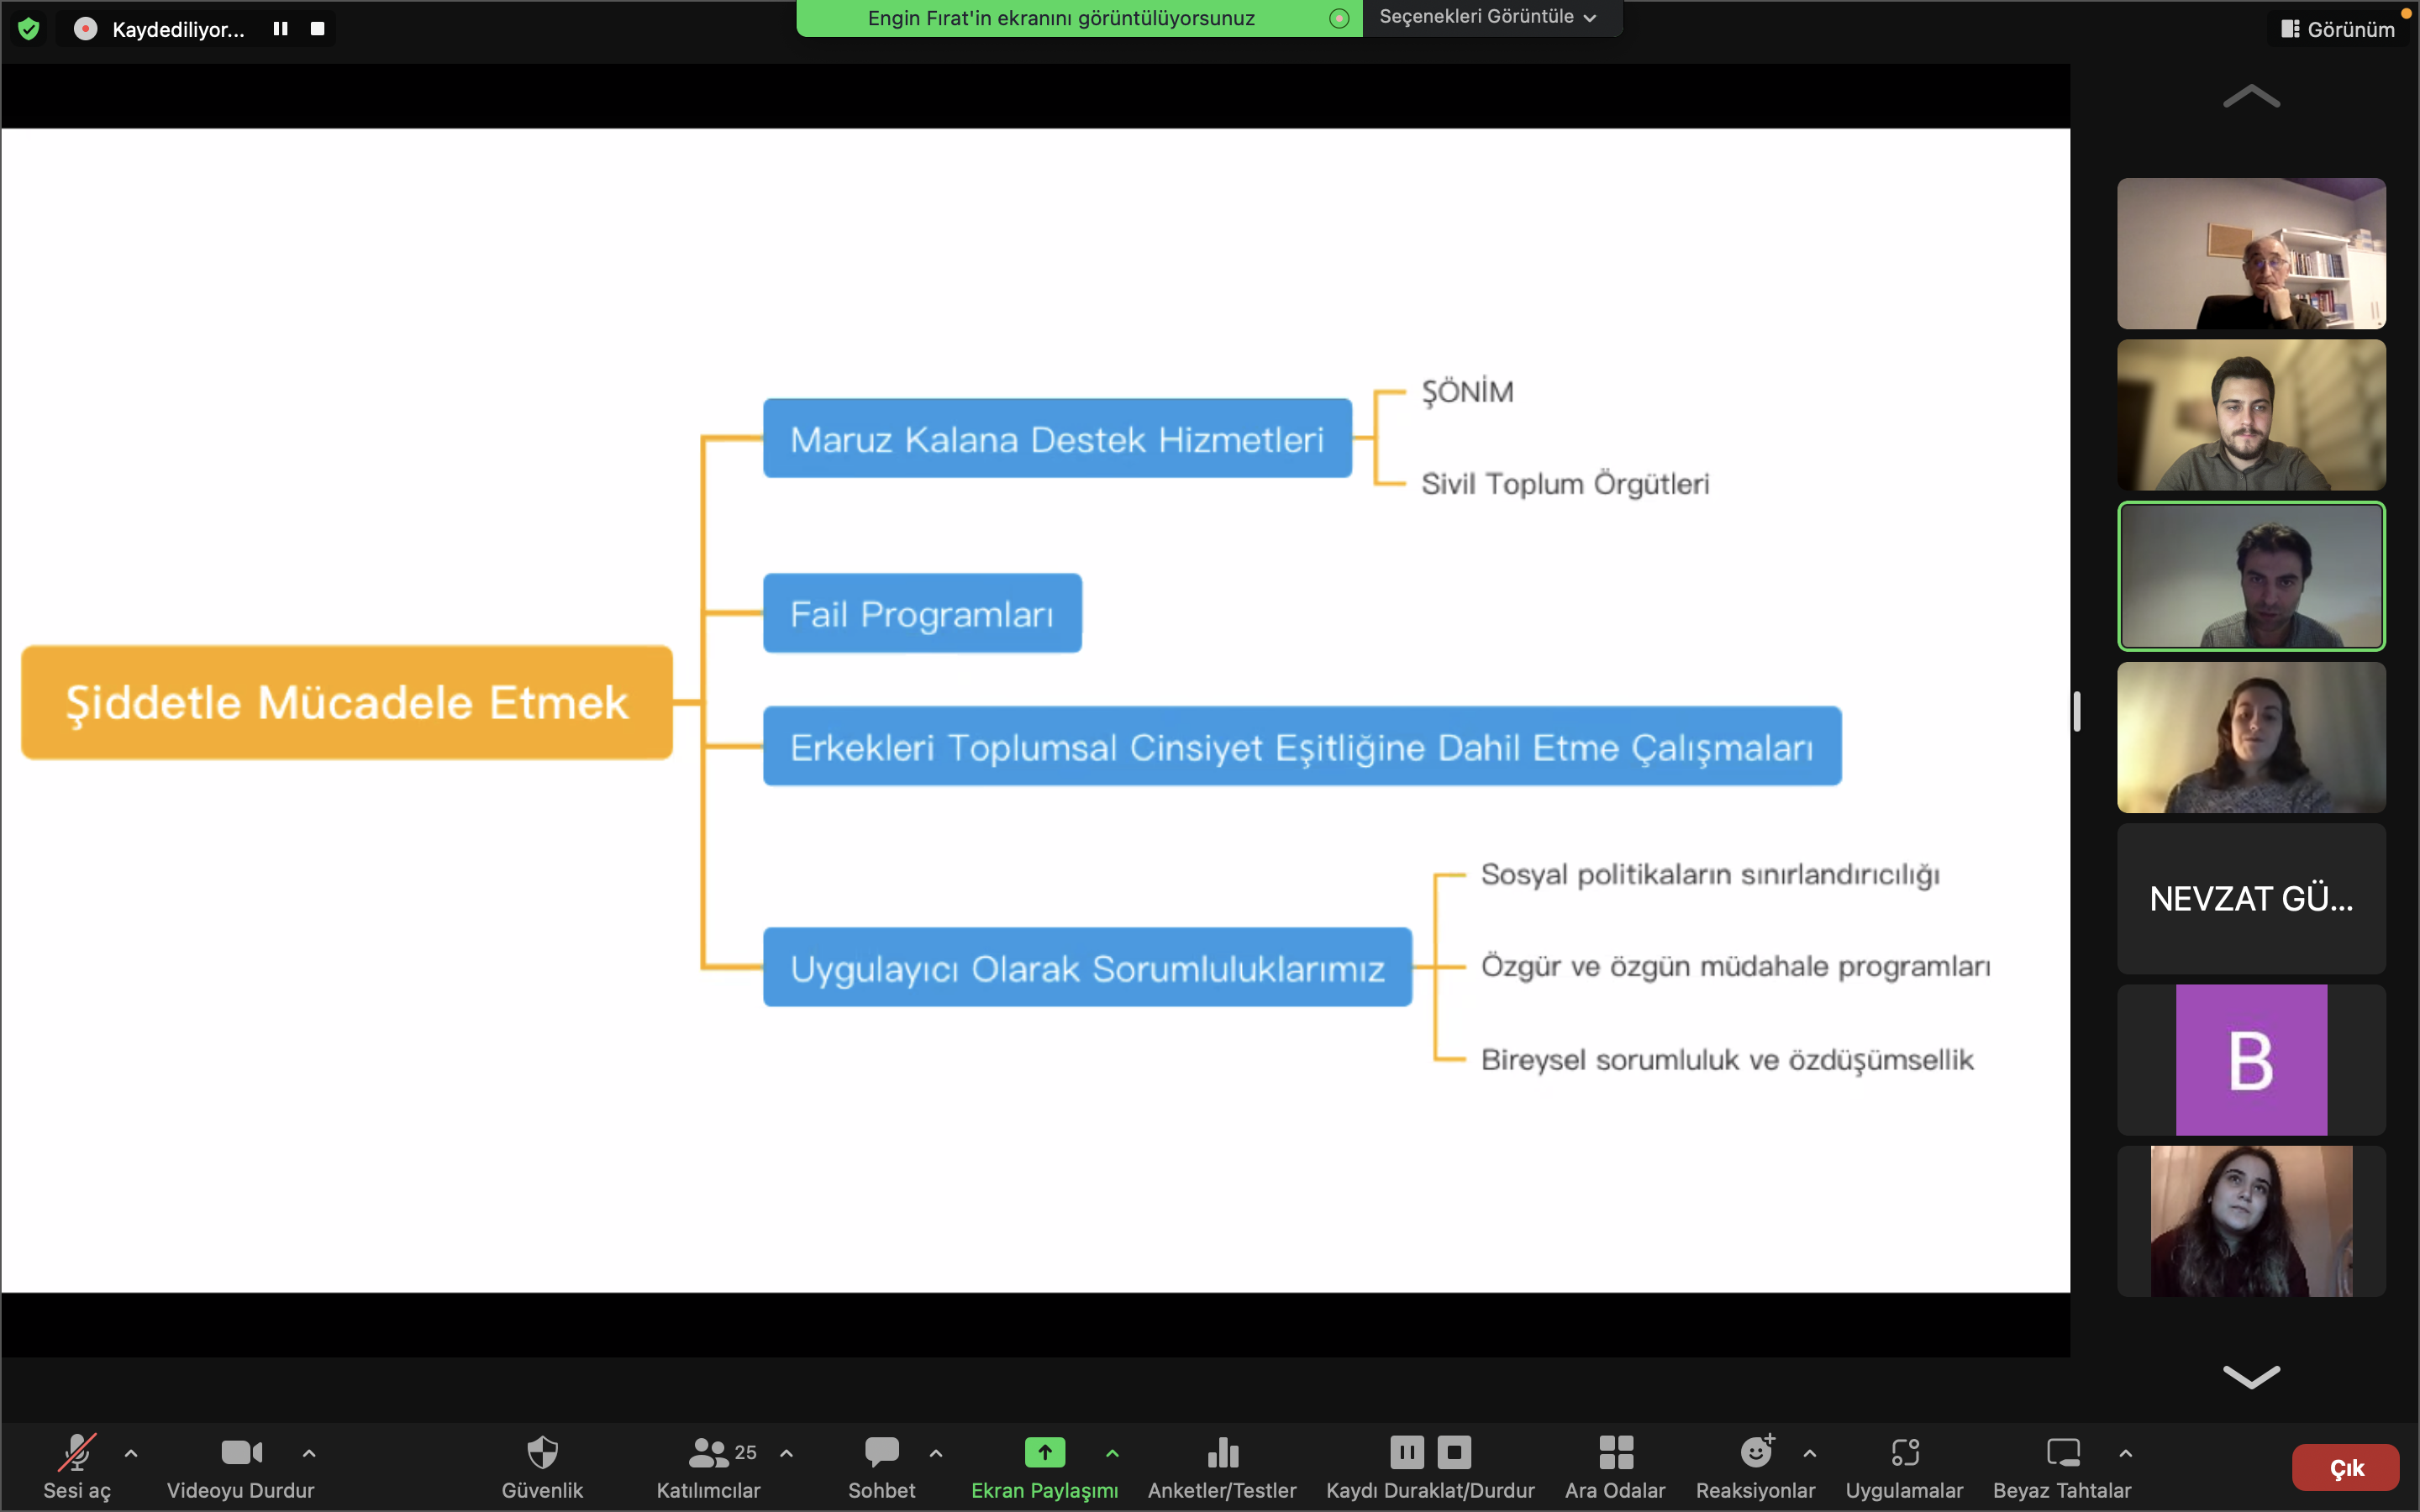2420x1512 pixels.
Task: Open Anketler/Testler polls icon
Action: coord(1222,1453)
